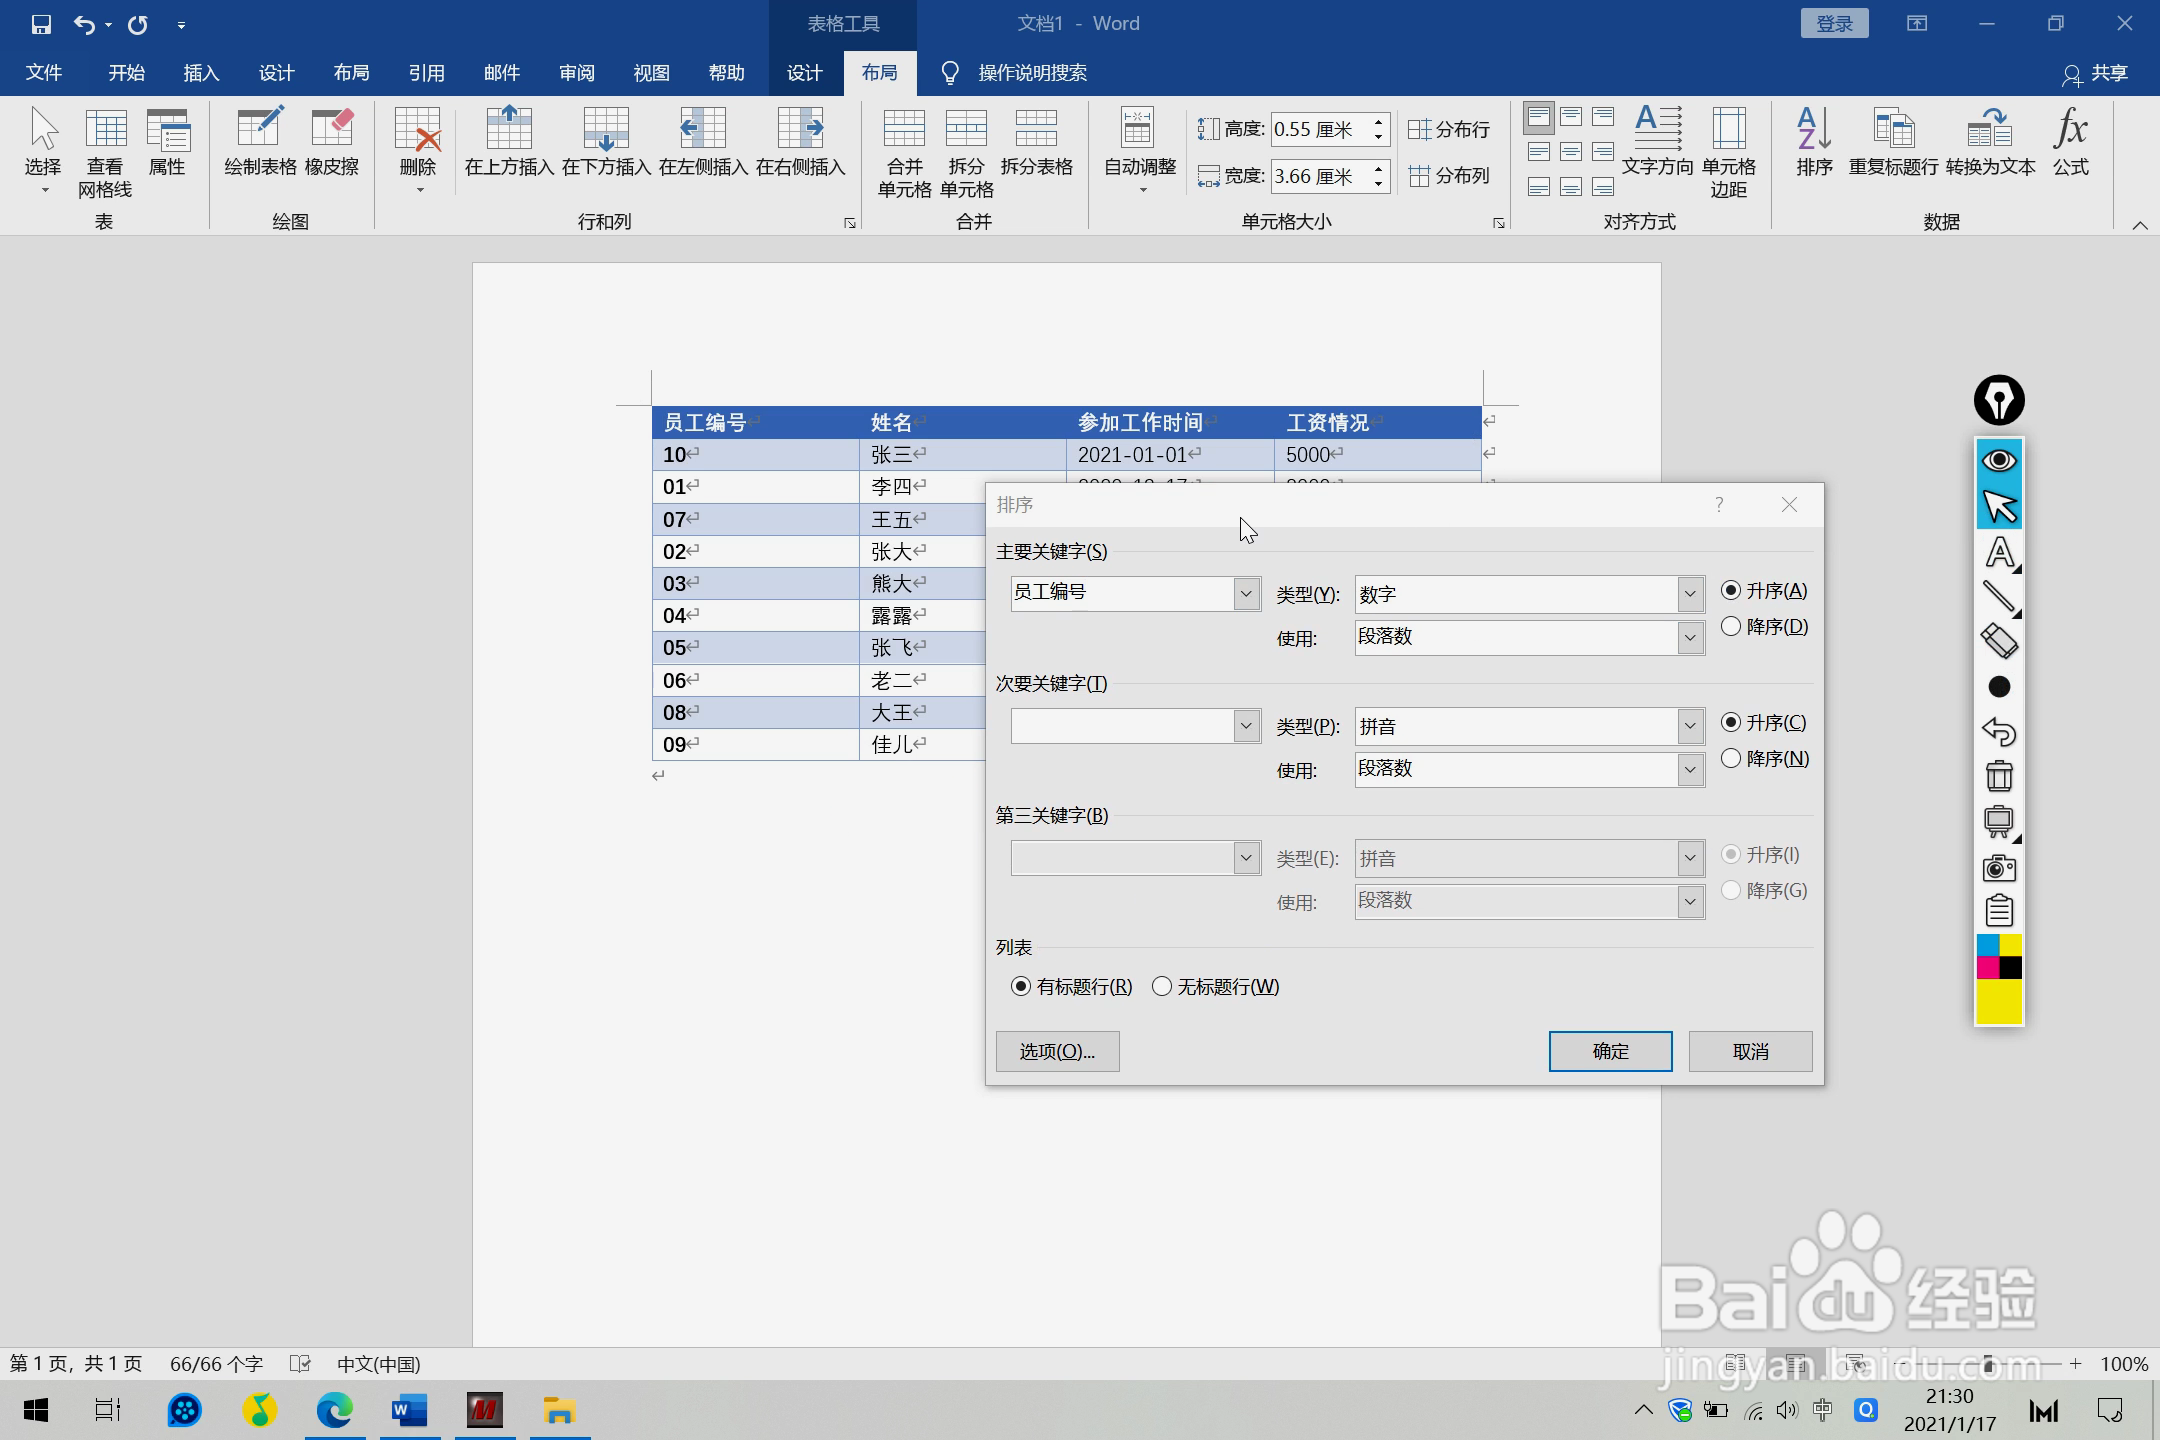Select the Eraser (橡皮擦) table tool

[332, 142]
